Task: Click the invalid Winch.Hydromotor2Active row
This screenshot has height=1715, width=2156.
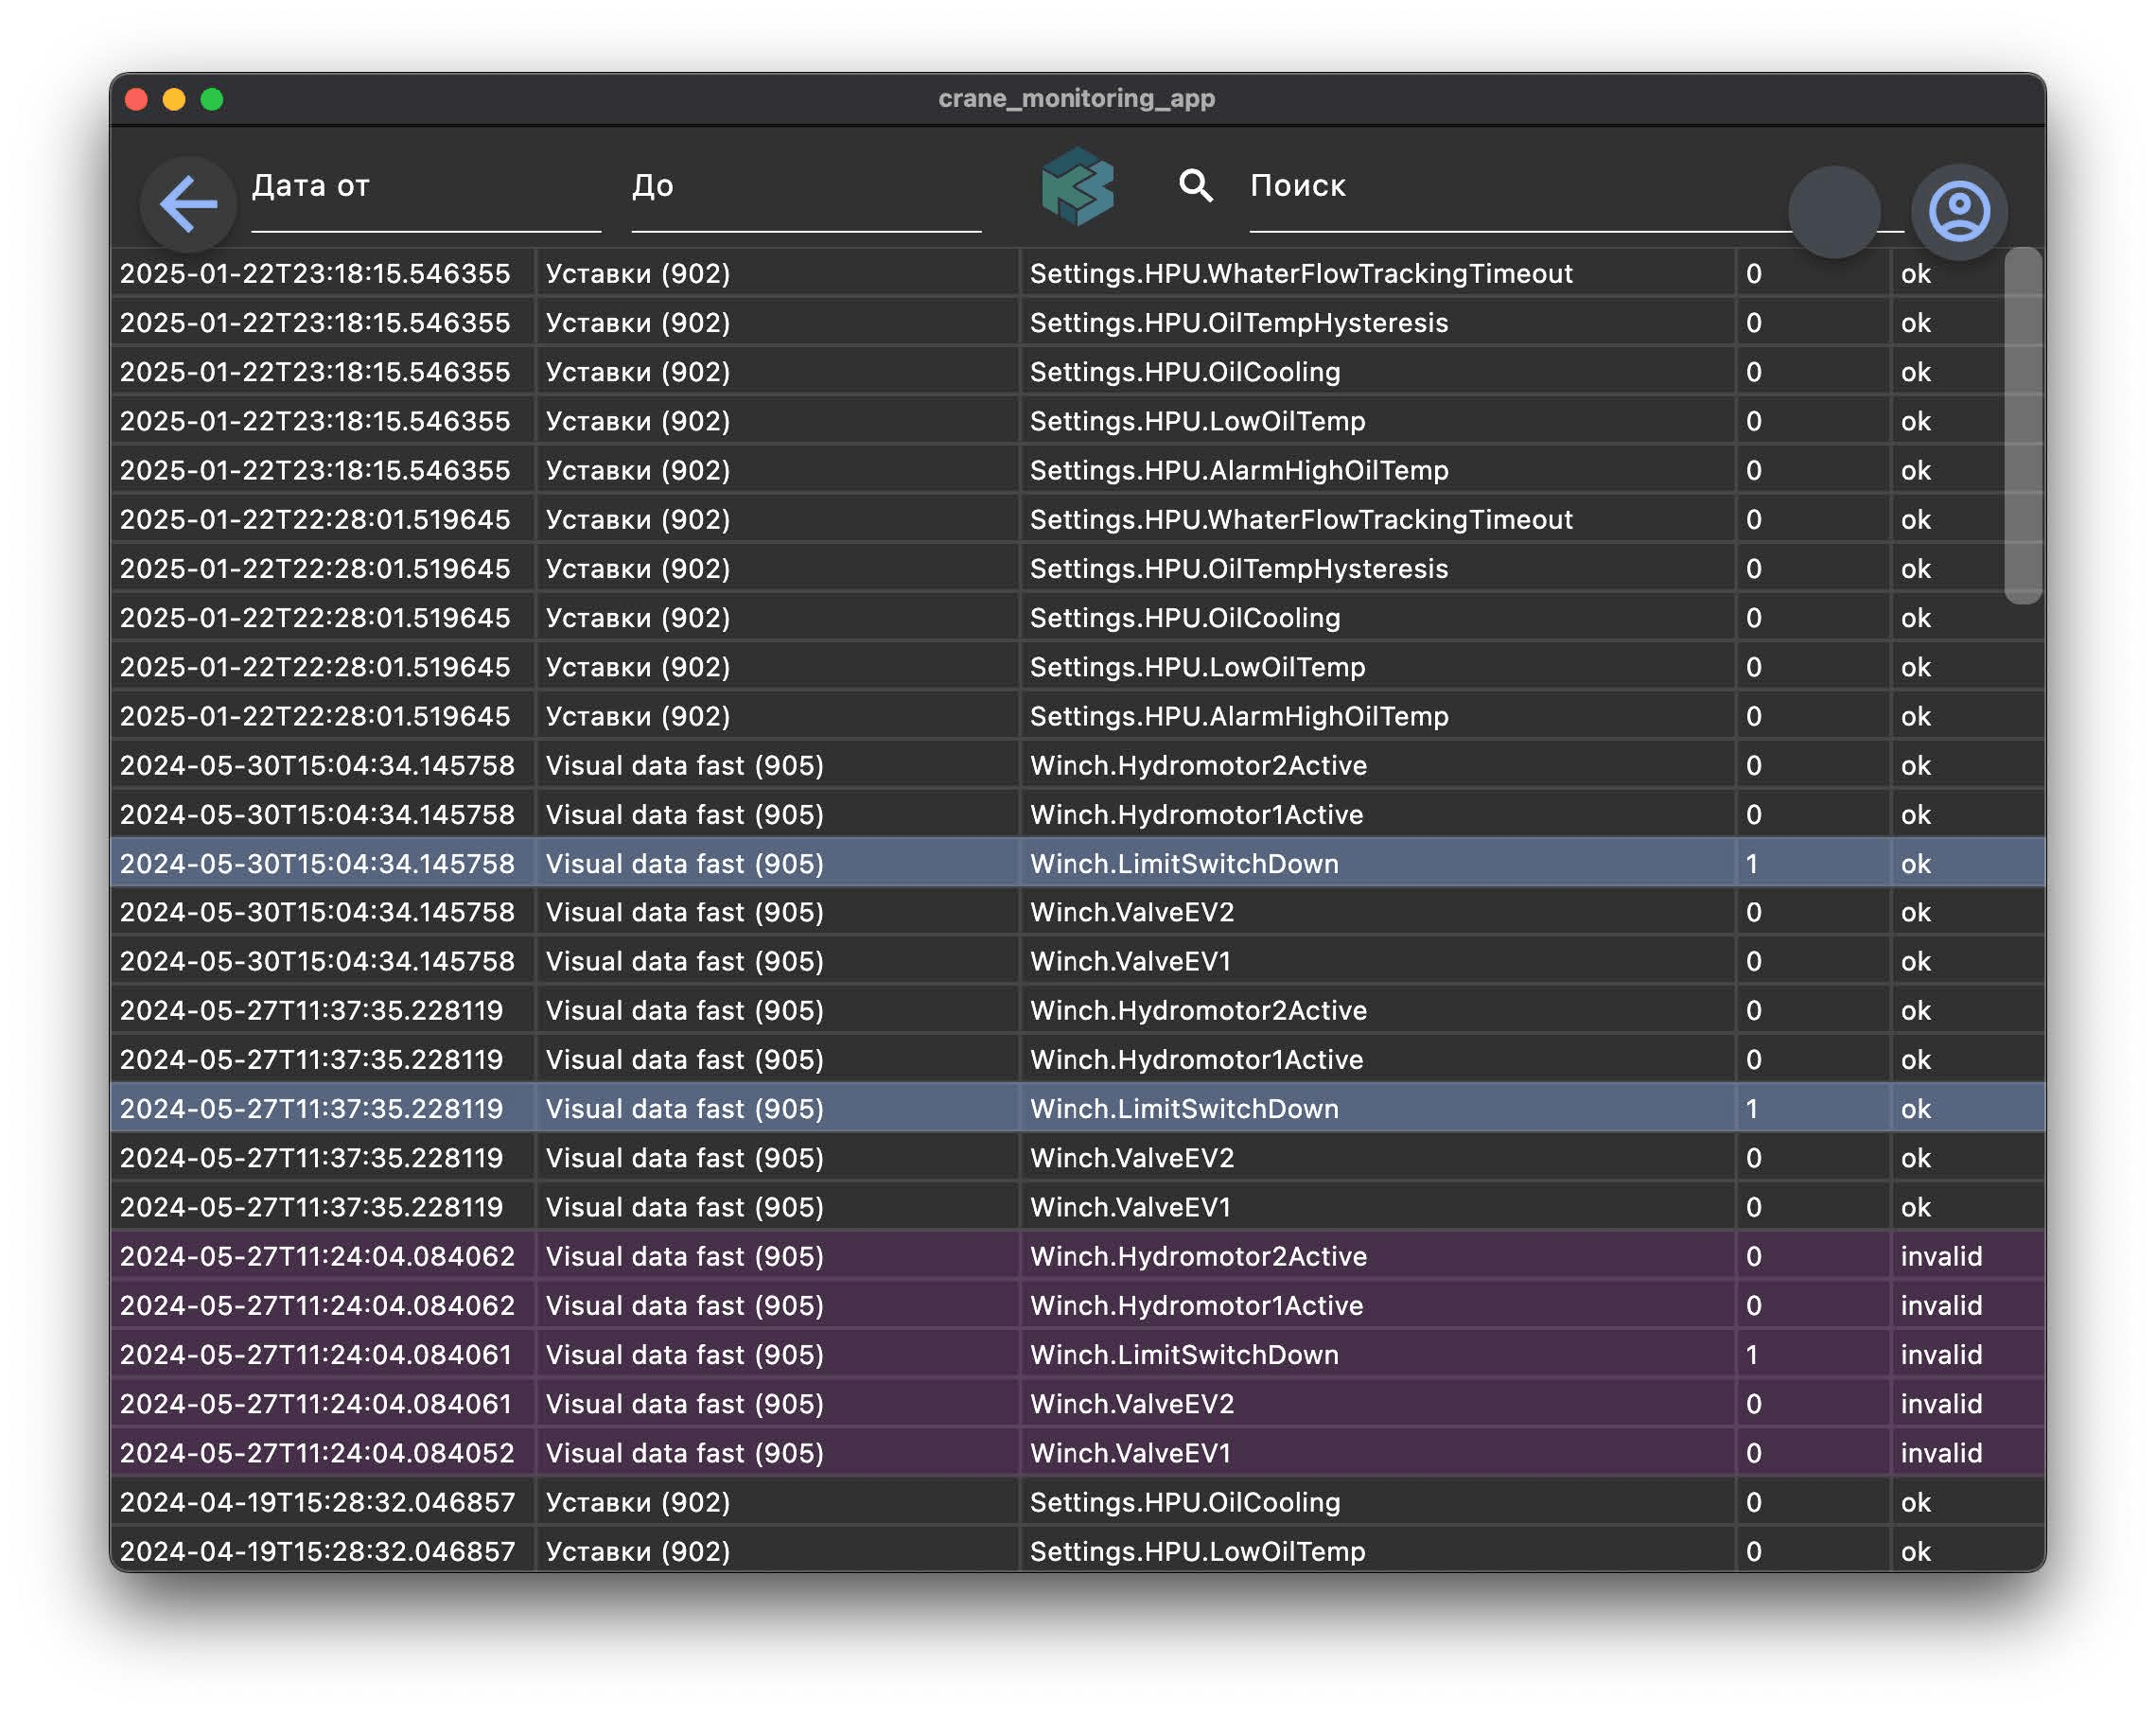Action: click(1078, 1256)
